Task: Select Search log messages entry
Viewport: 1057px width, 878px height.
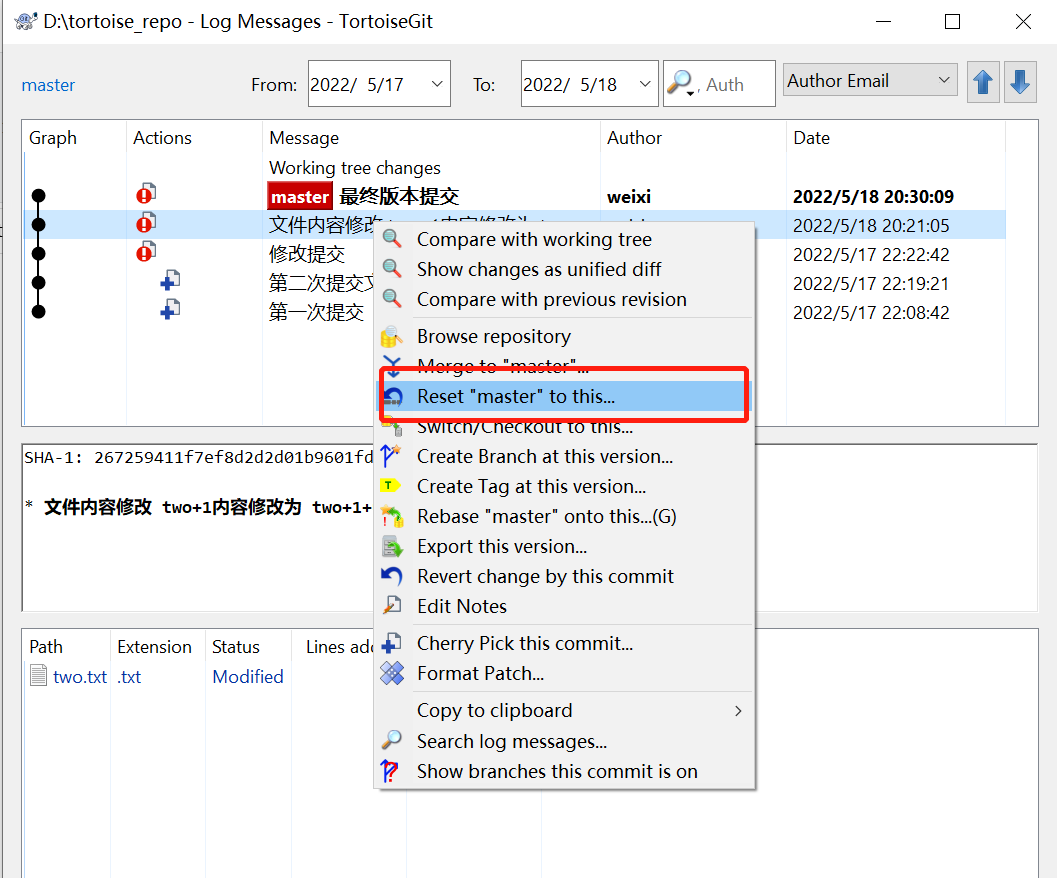Action: (564, 741)
